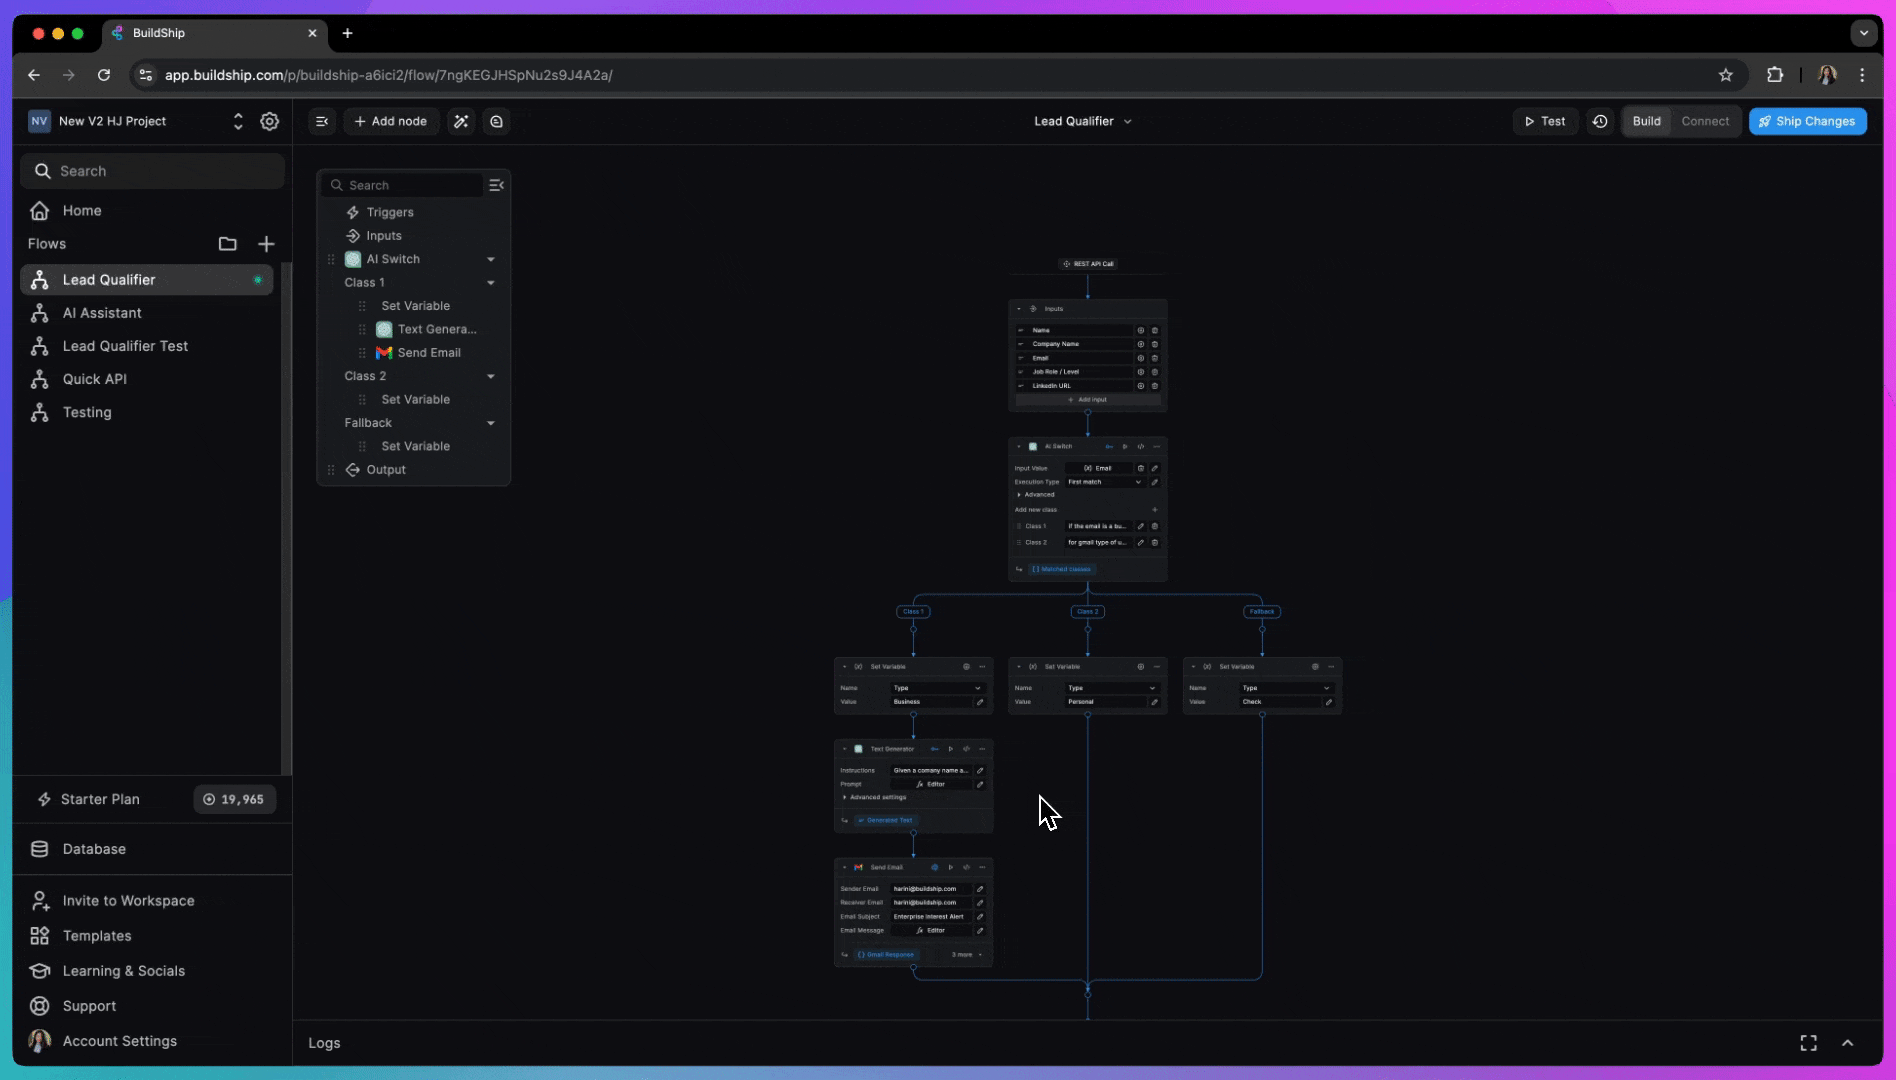Enter fullscreen for the logs panel
The height and width of the screenshot is (1080, 1896).
tap(1809, 1043)
